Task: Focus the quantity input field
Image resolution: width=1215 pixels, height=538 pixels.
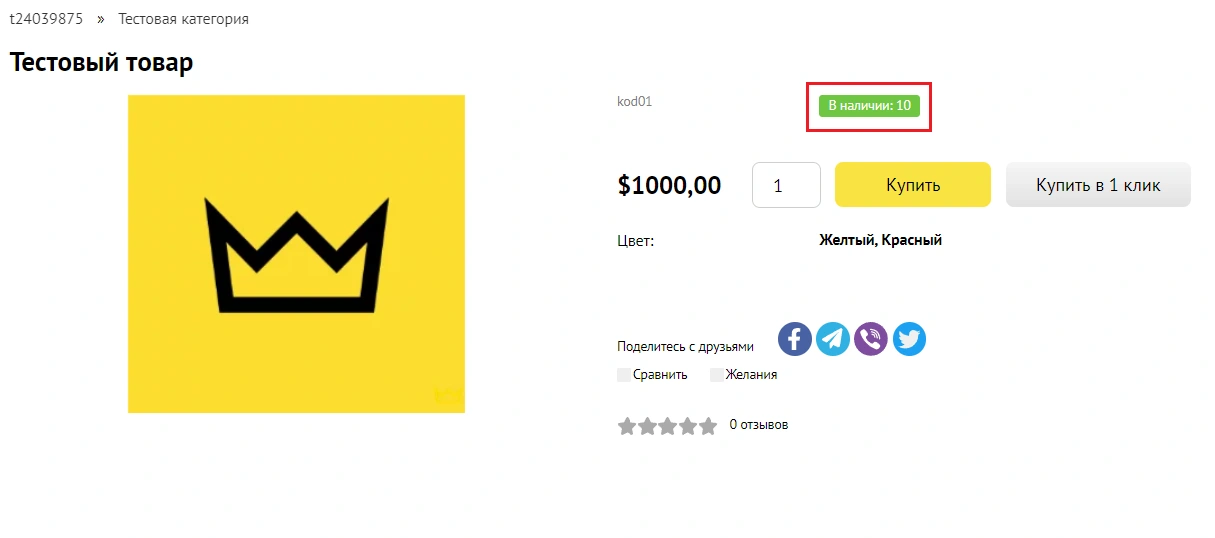Action: click(786, 185)
